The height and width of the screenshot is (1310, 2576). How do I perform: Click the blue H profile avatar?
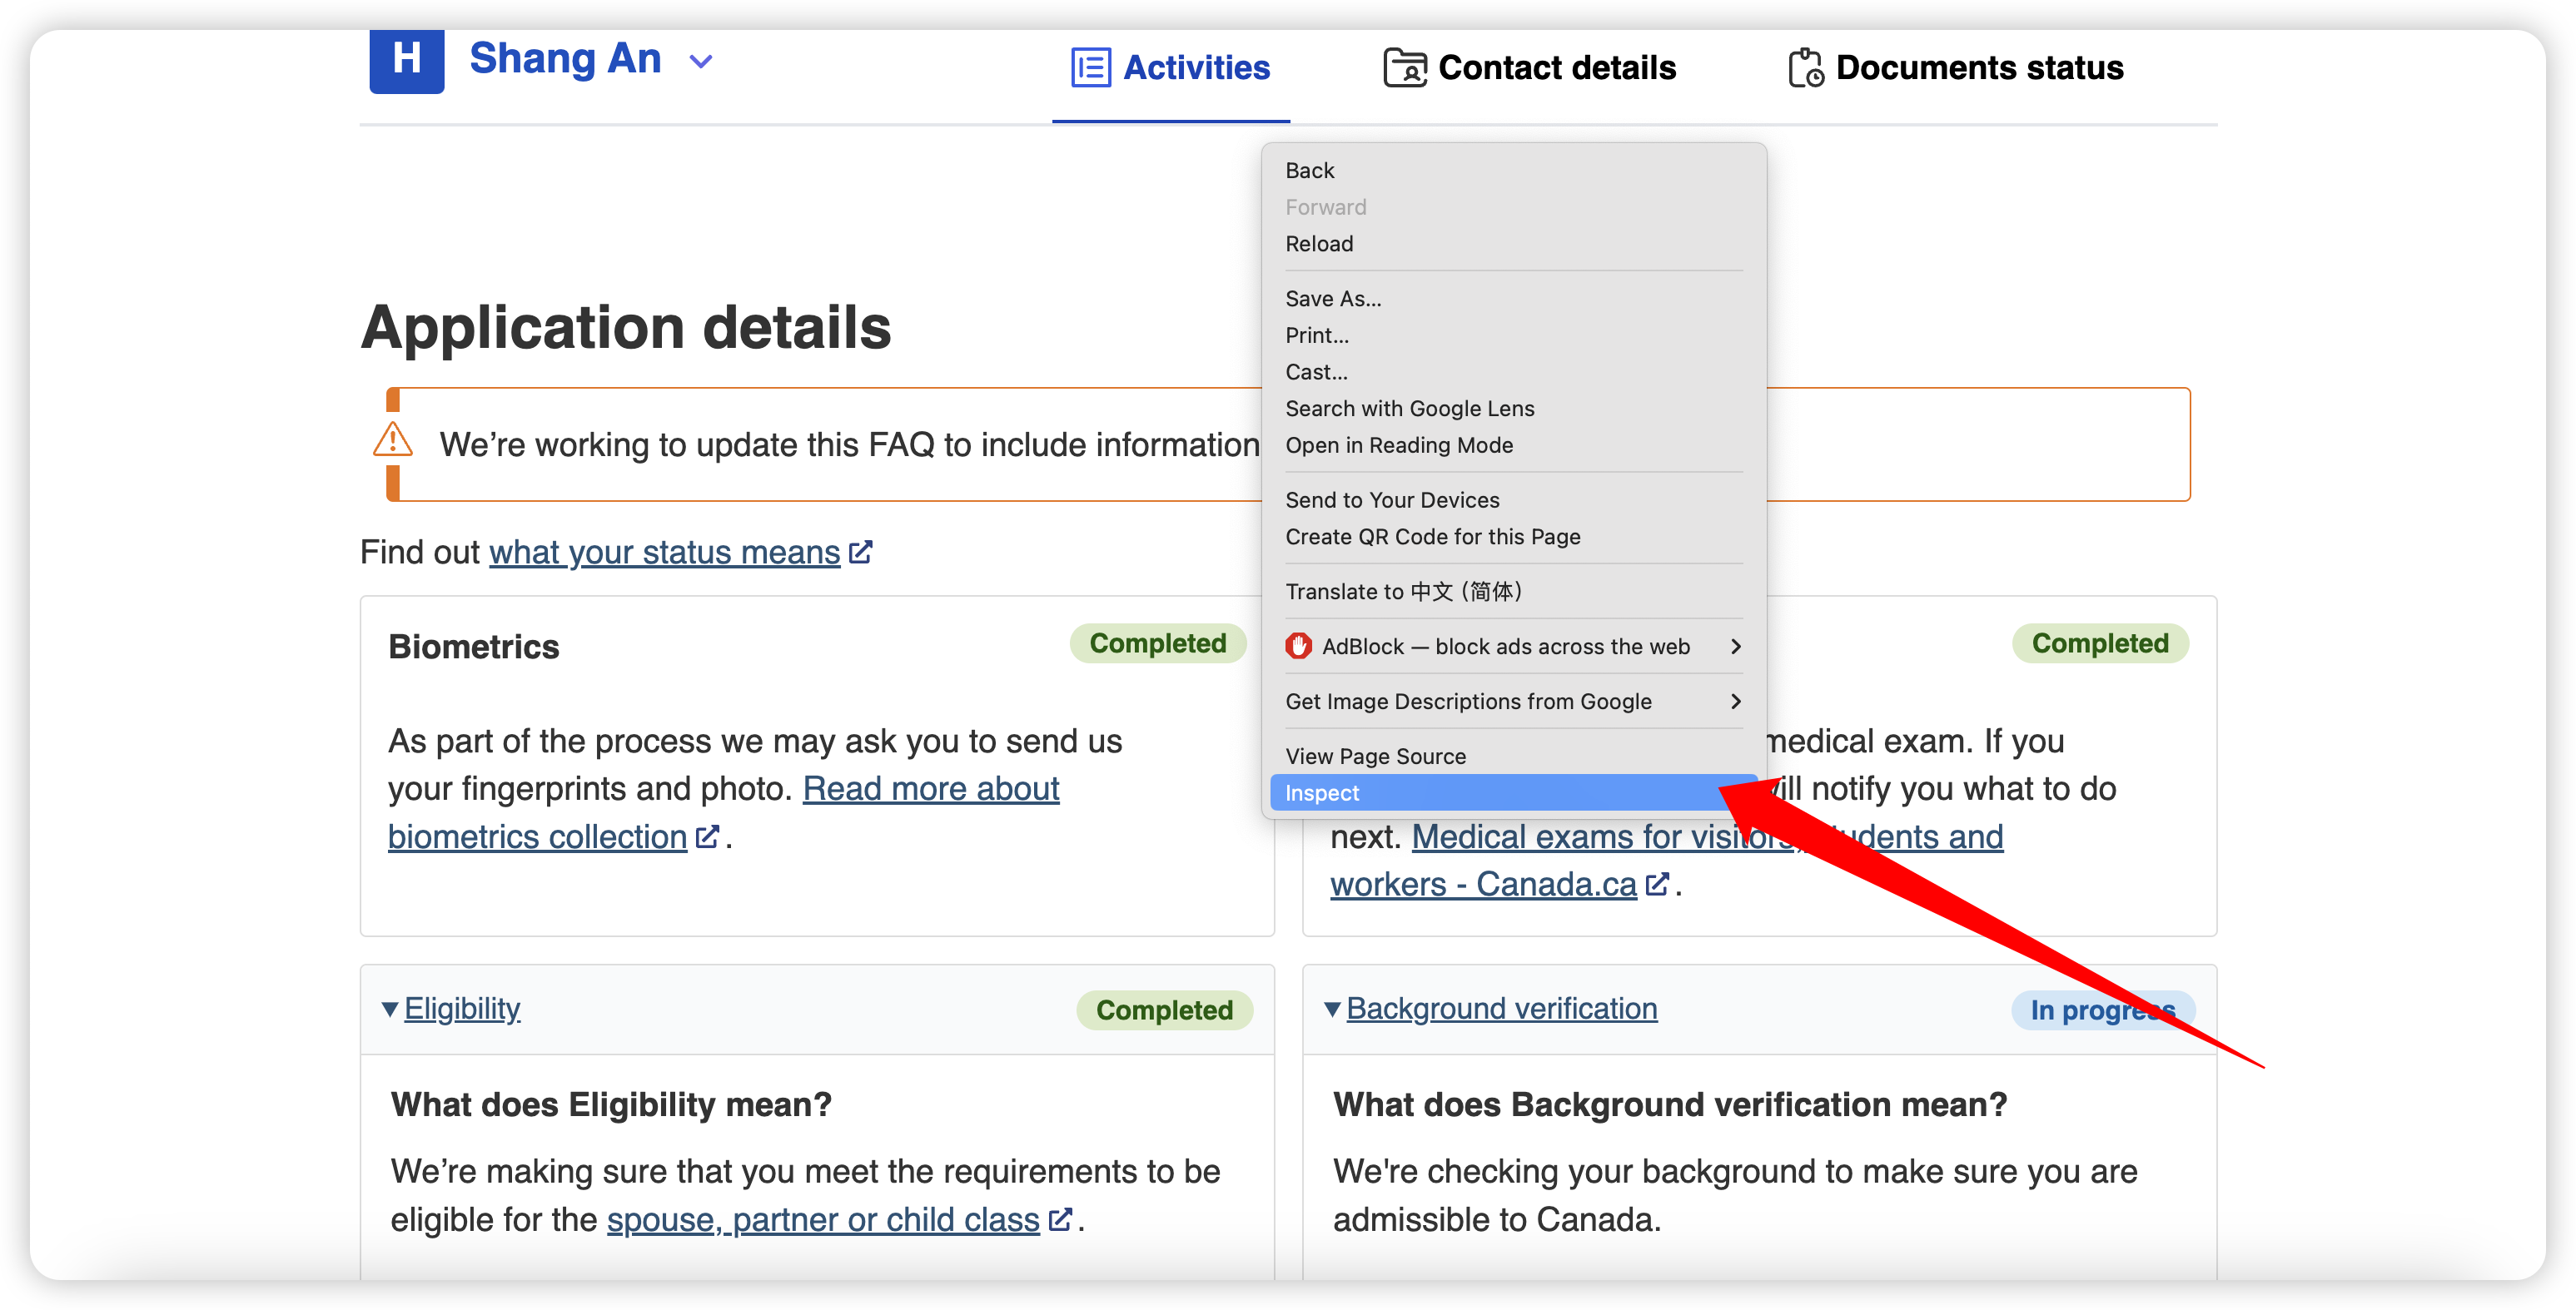pos(406,60)
